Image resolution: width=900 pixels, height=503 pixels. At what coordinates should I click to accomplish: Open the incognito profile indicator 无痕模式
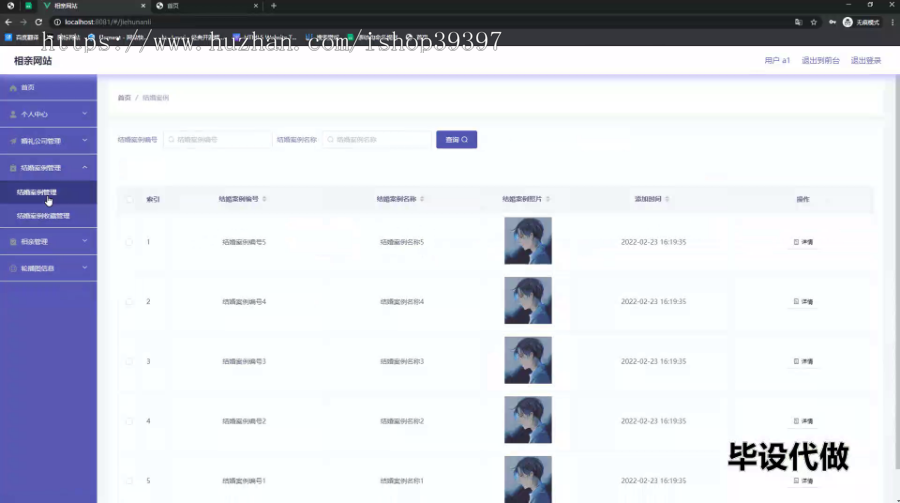(861, 22)
